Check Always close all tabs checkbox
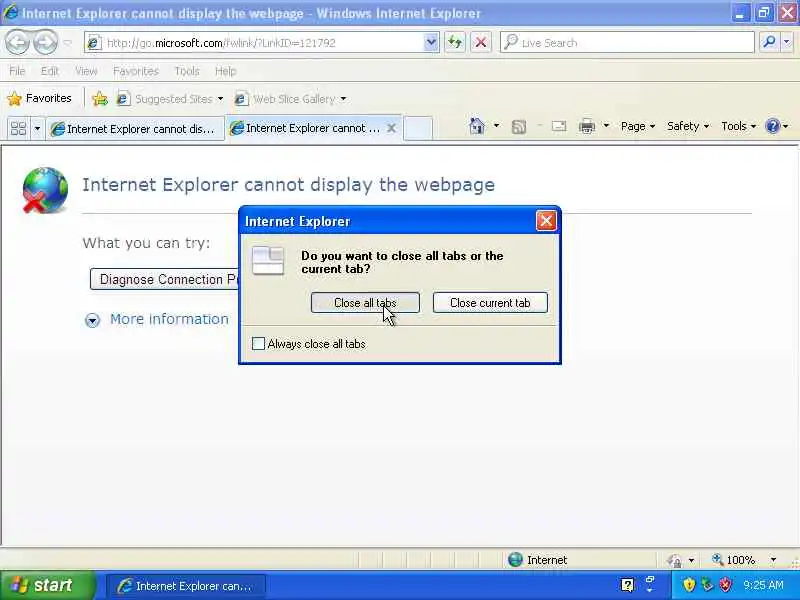800x600 pixels. [258, 343]
